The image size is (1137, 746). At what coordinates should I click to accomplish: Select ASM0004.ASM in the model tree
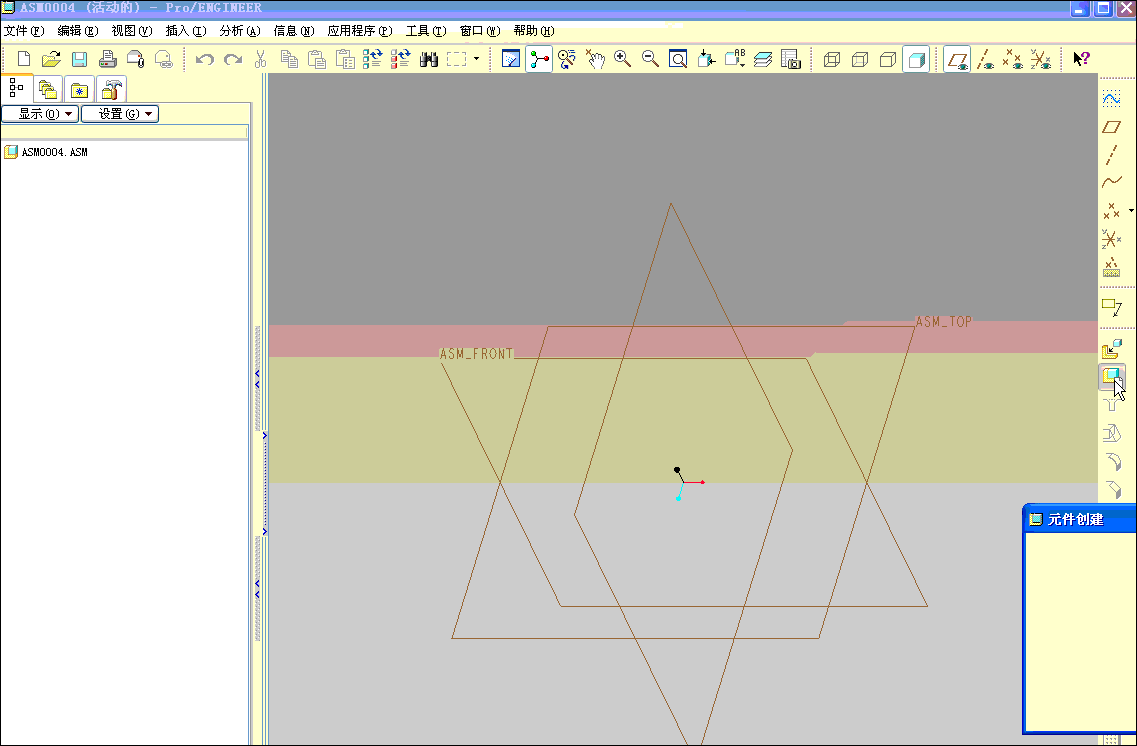[x=54, y=152]
